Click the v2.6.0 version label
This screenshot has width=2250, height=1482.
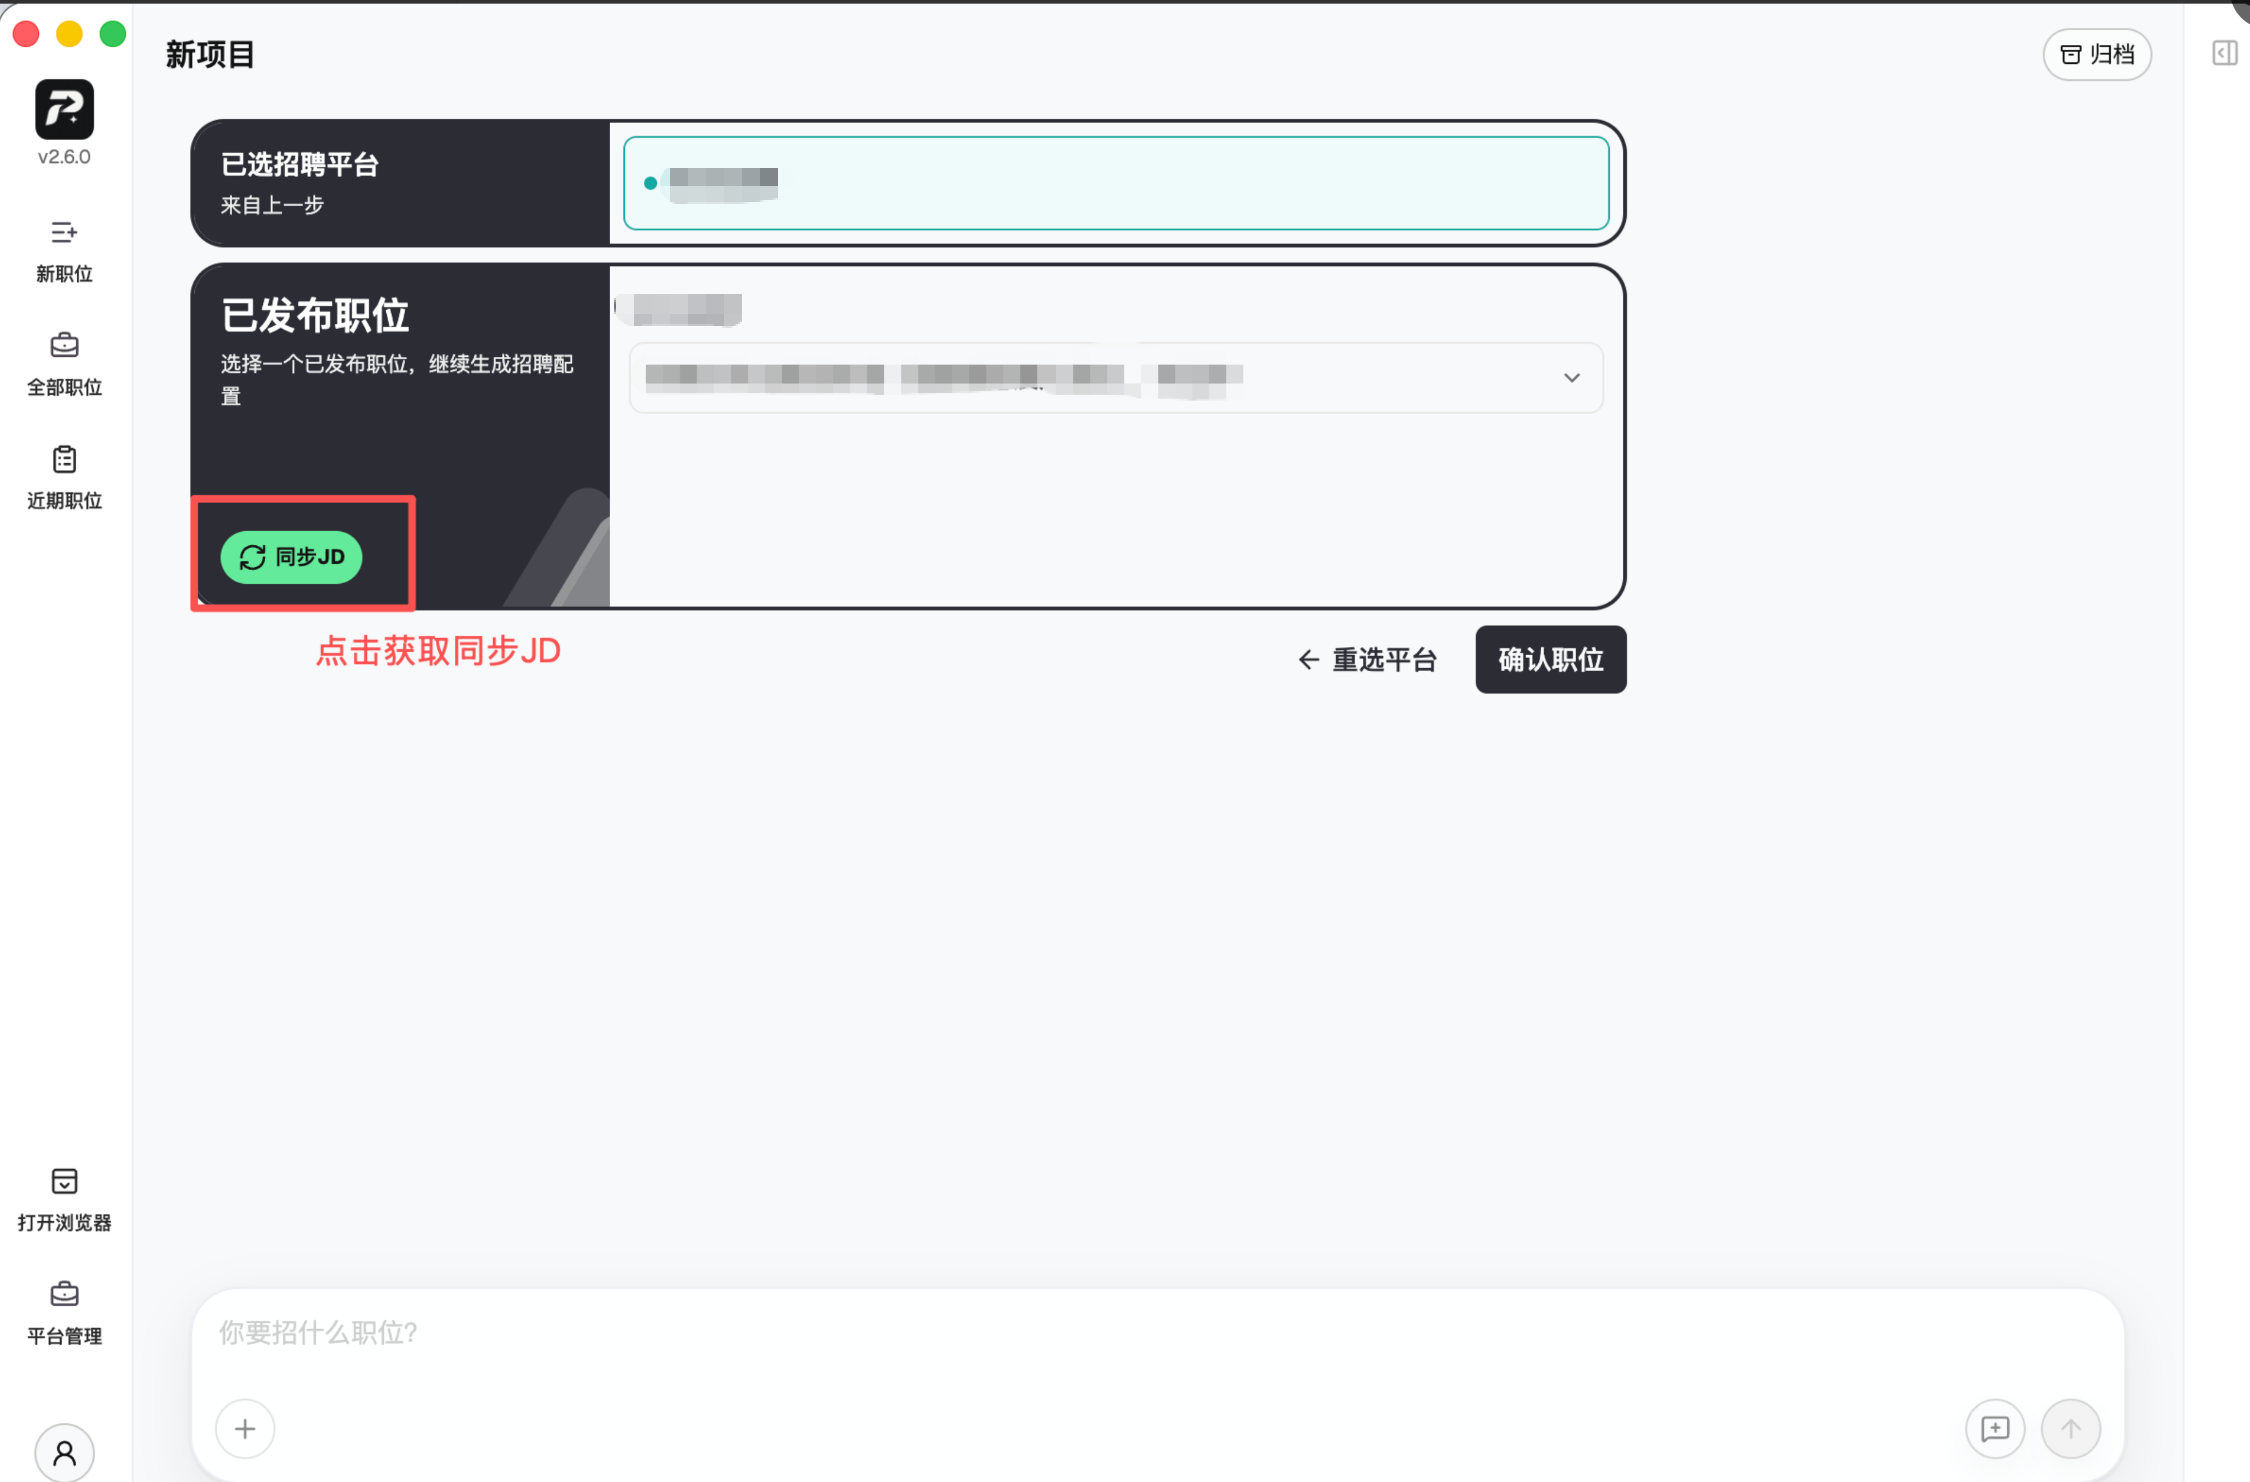click(64, 157)
